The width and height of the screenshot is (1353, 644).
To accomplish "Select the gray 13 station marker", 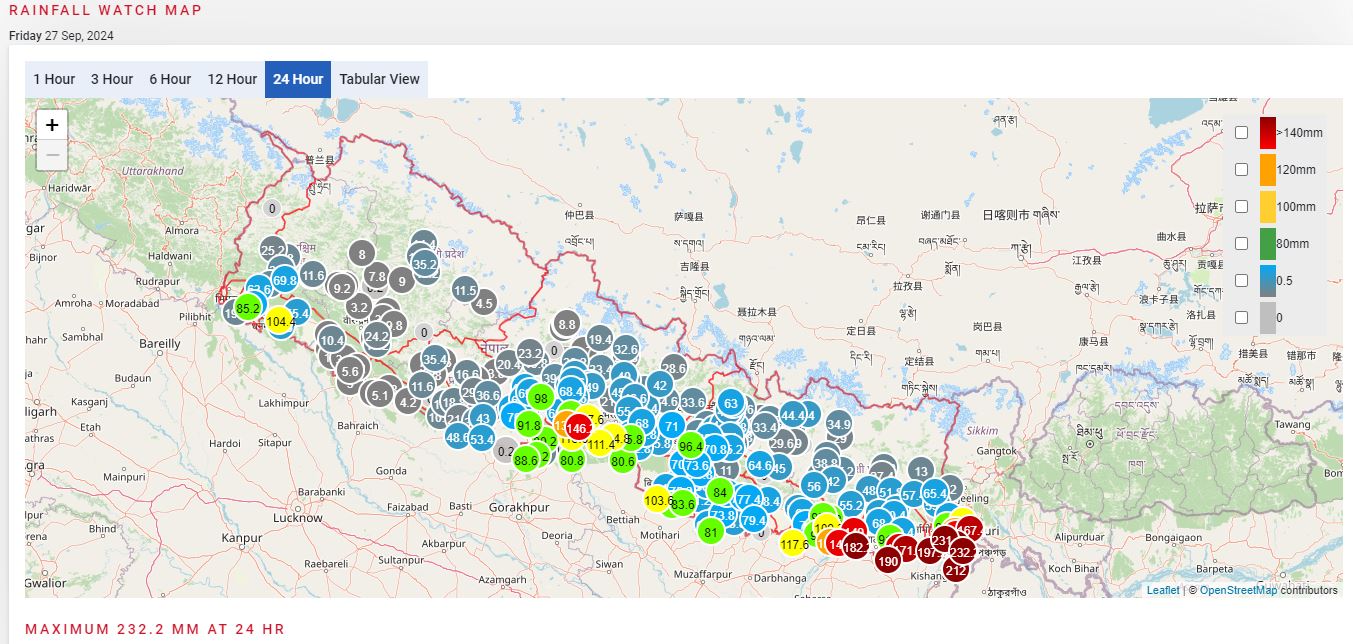I will [x=921, y=471].
